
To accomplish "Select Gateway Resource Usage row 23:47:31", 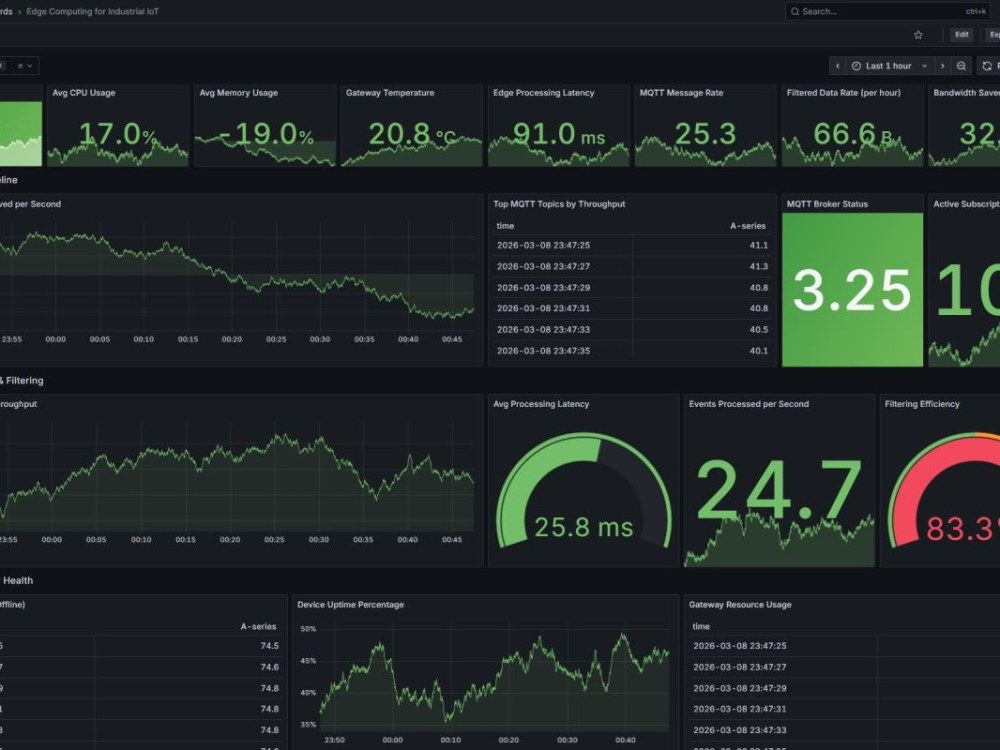I will pyautogui.click(x=844, y=709).
